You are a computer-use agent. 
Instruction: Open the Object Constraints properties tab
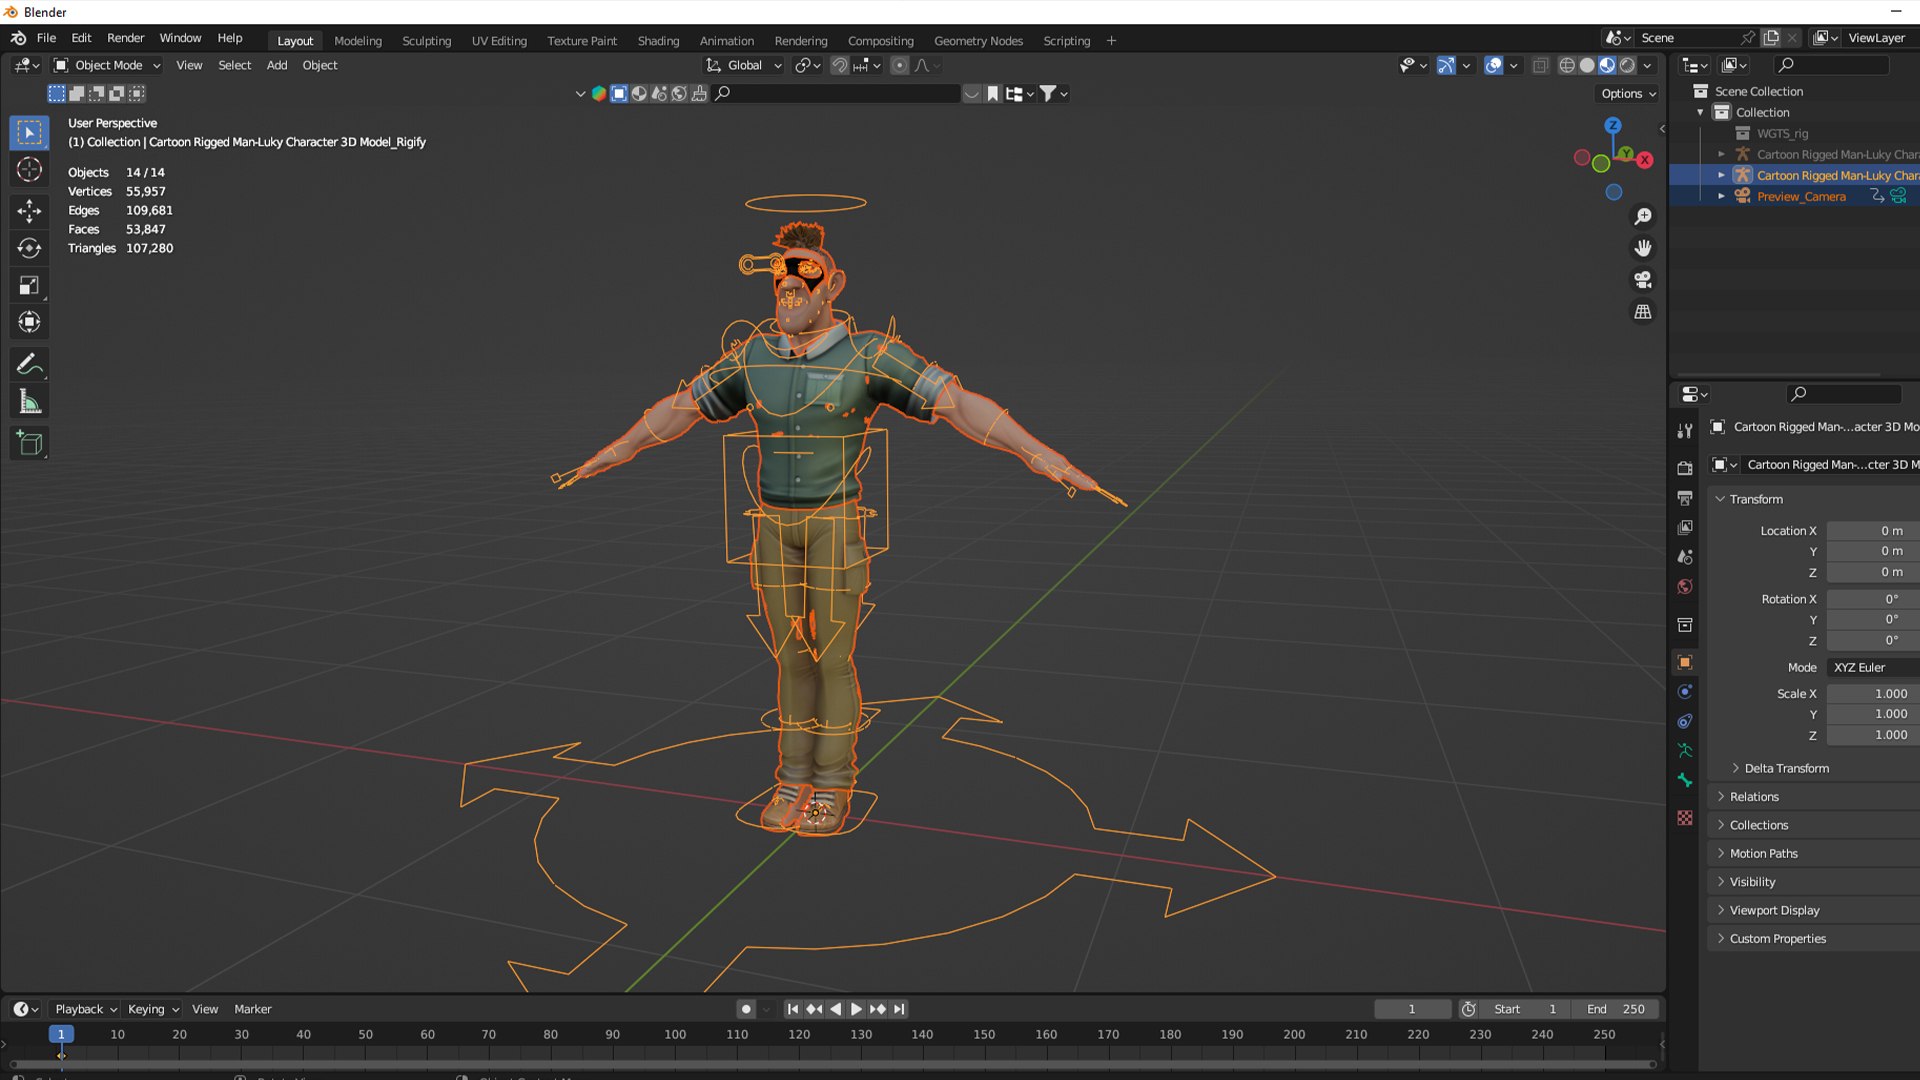point(1685,721)
